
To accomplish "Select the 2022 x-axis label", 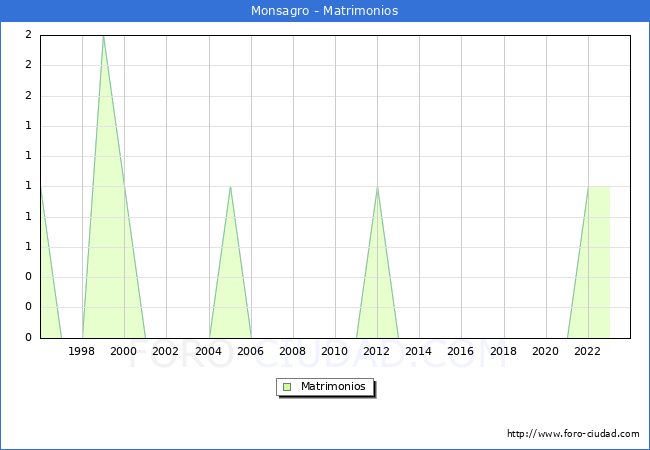I will (x=588, y=351).
